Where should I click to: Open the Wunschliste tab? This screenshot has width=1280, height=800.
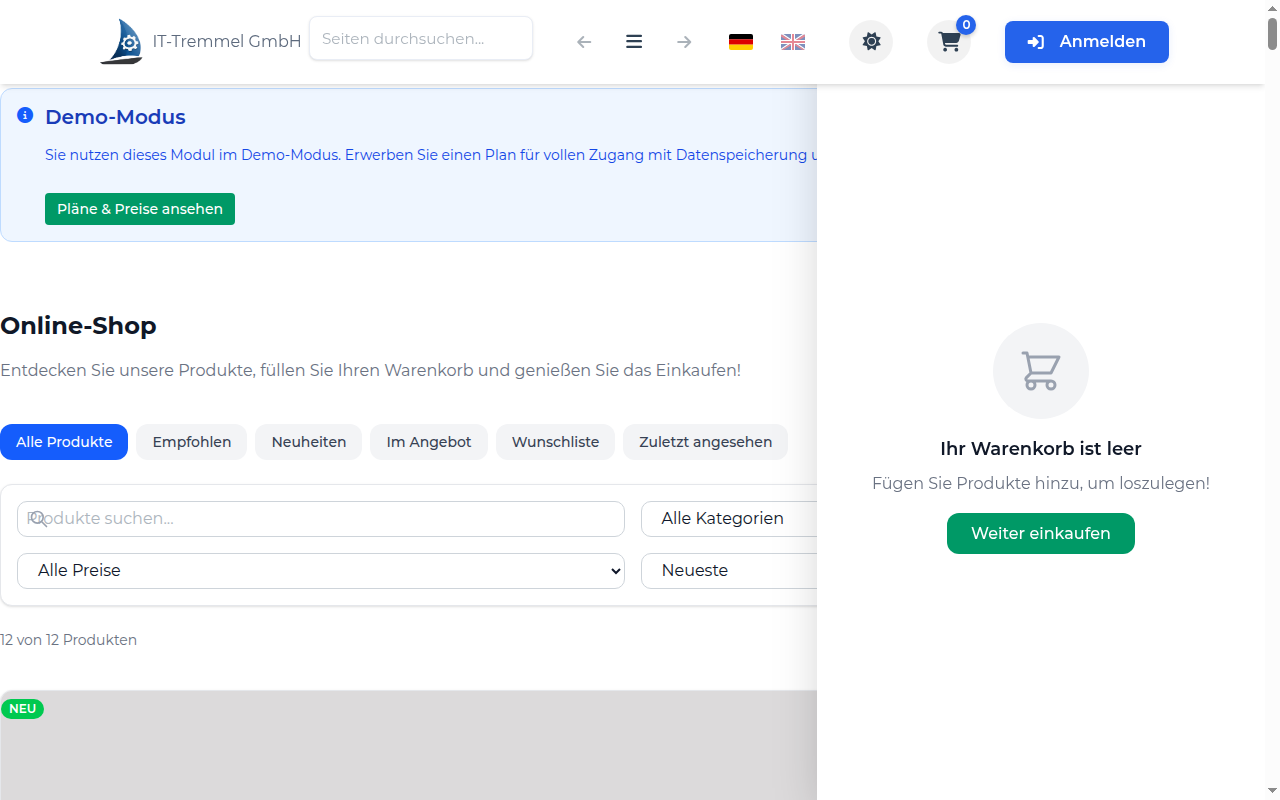[x=556, y=442]
